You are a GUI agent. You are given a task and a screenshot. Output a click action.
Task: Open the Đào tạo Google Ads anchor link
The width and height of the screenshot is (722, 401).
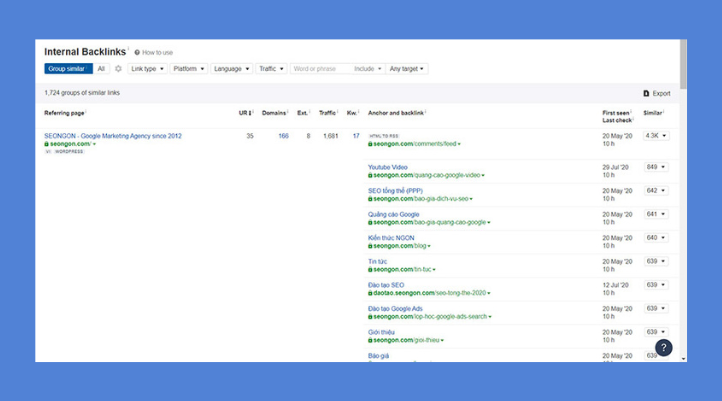click(395, 308)
